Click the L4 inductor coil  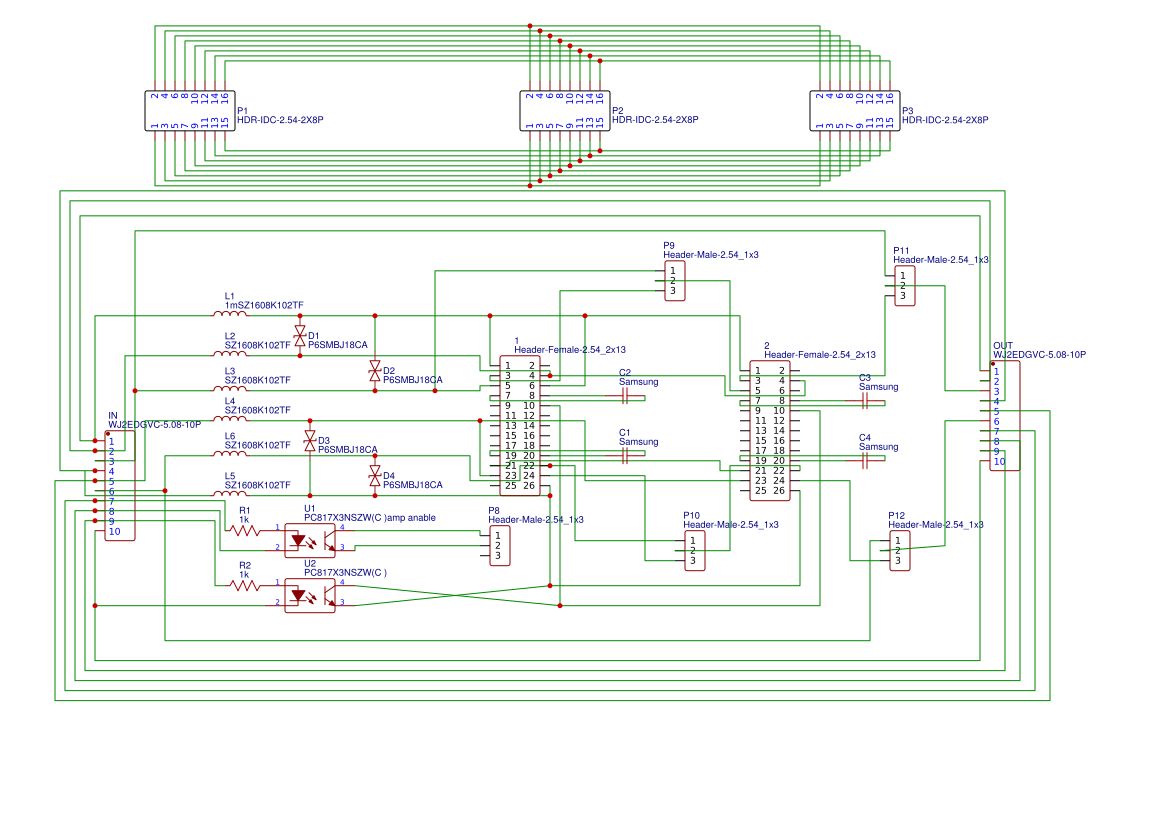[x=230, y=418]
